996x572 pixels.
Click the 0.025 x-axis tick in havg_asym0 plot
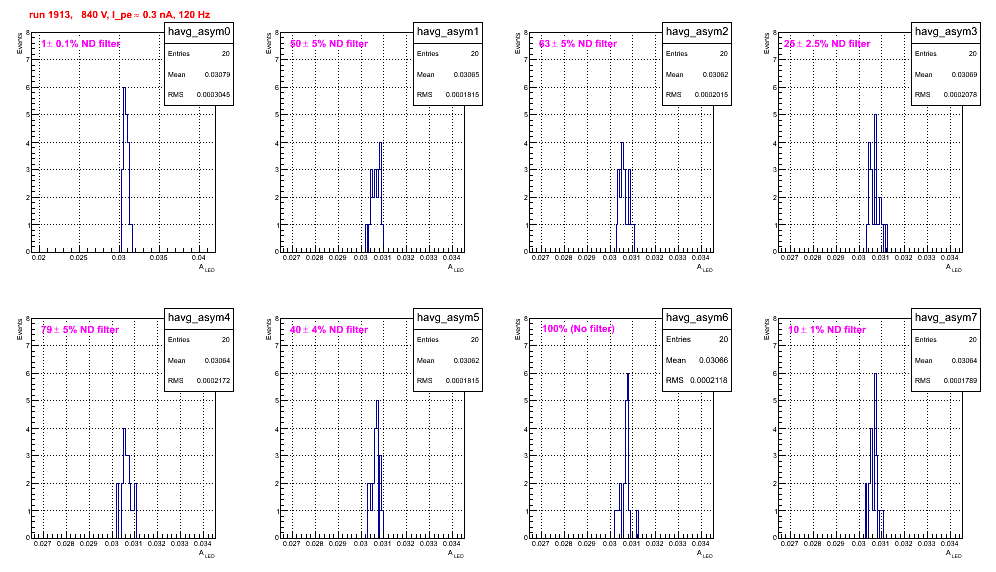pyautogui.click(x=79, y=258)
